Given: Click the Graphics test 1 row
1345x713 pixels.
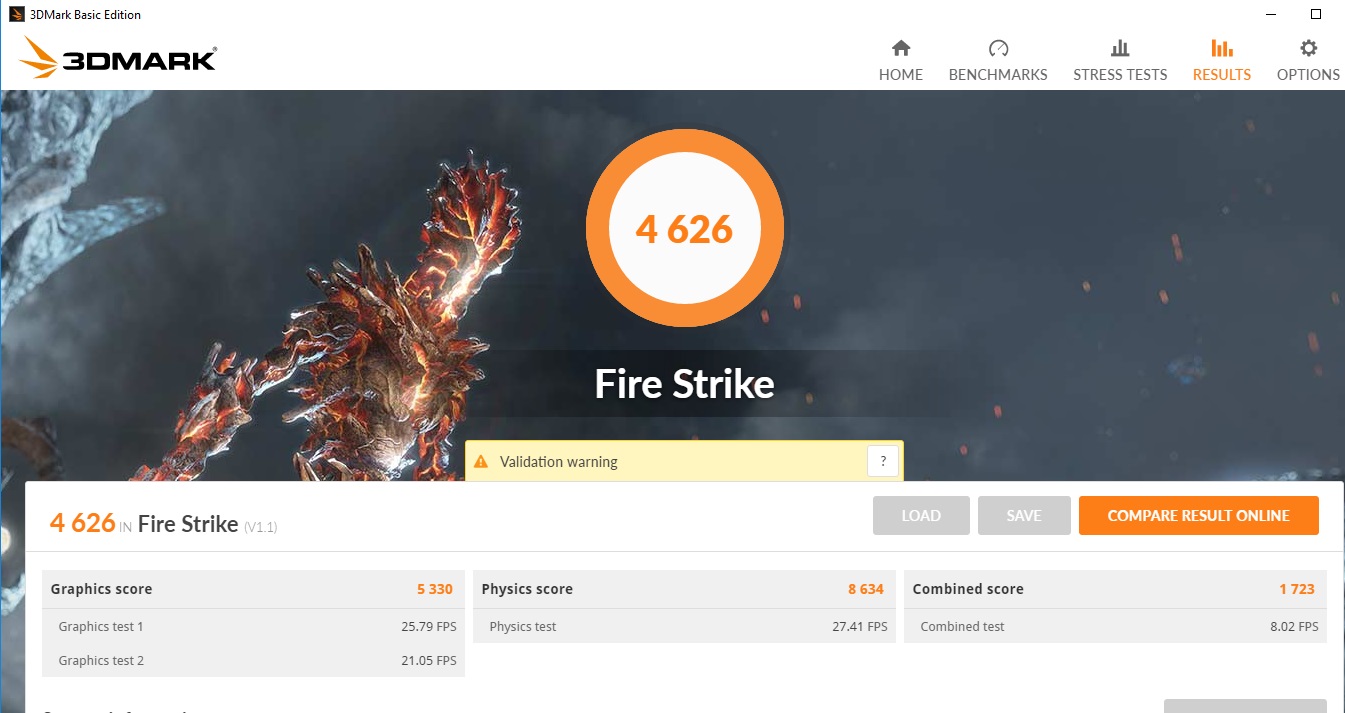Looking at the screenshot, I should [254, 627].
